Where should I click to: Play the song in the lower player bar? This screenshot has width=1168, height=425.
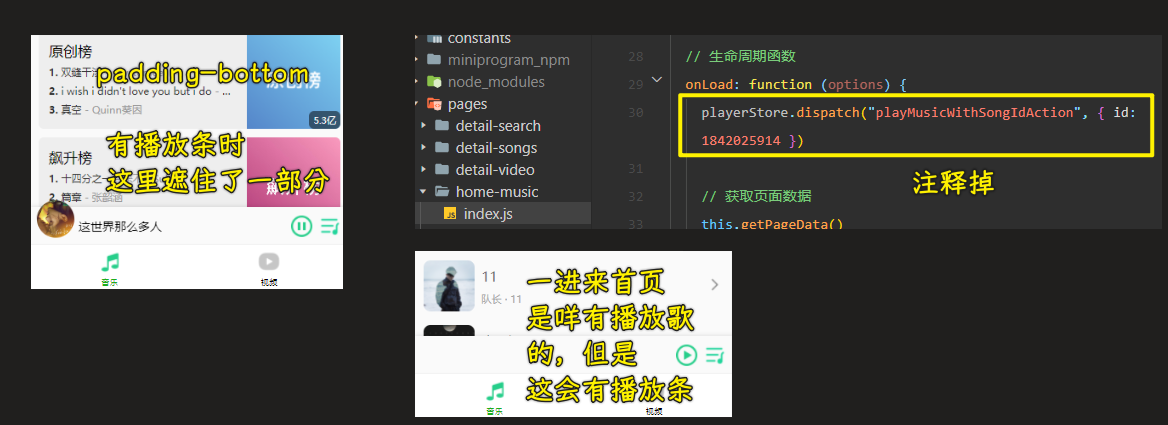[x=686, y=355]
